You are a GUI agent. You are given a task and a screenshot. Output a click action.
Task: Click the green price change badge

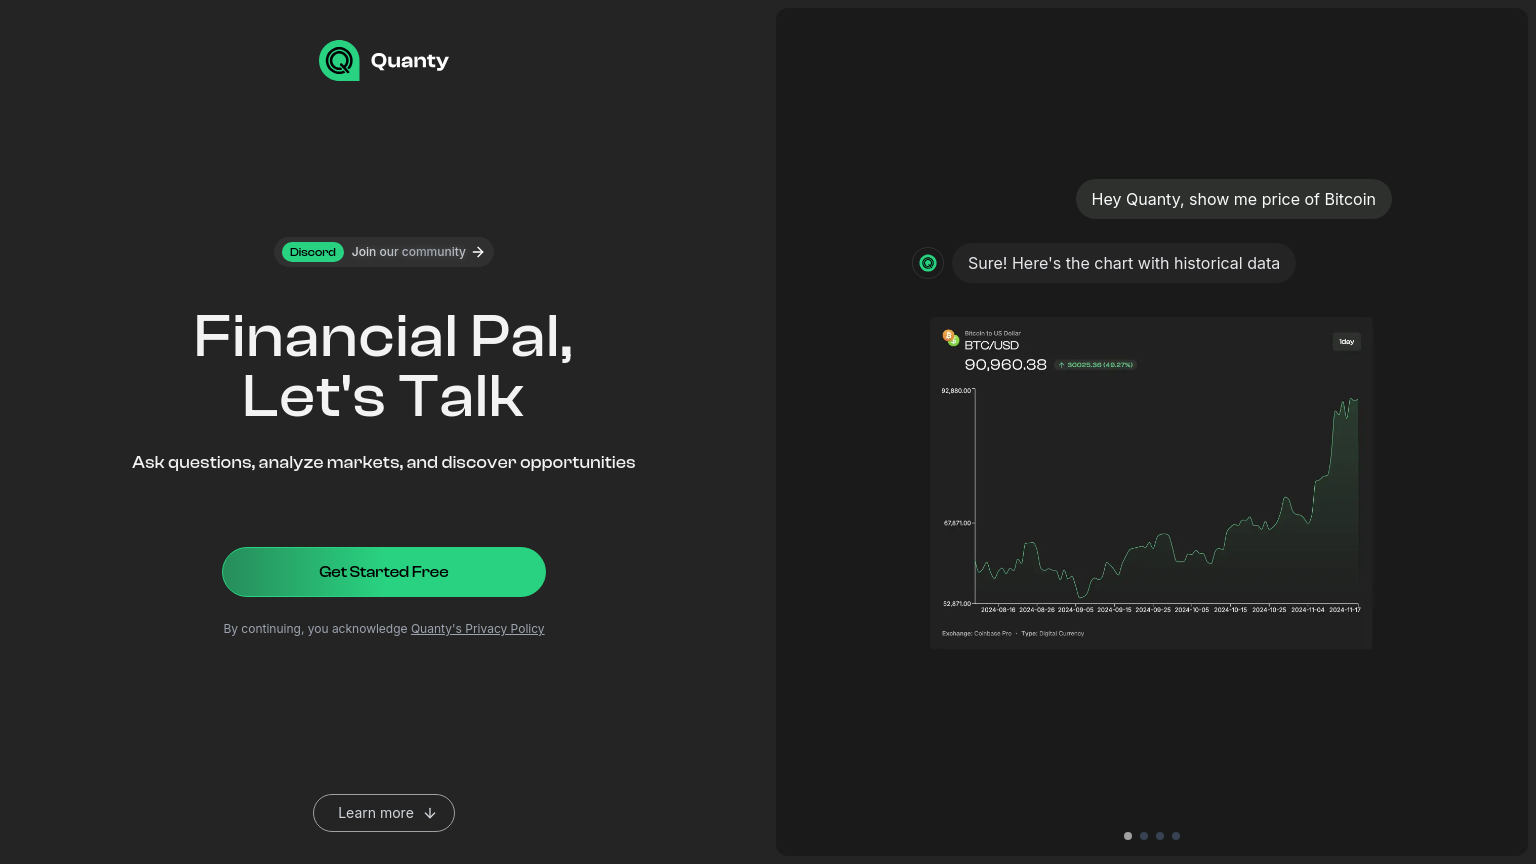point(1095,365)
